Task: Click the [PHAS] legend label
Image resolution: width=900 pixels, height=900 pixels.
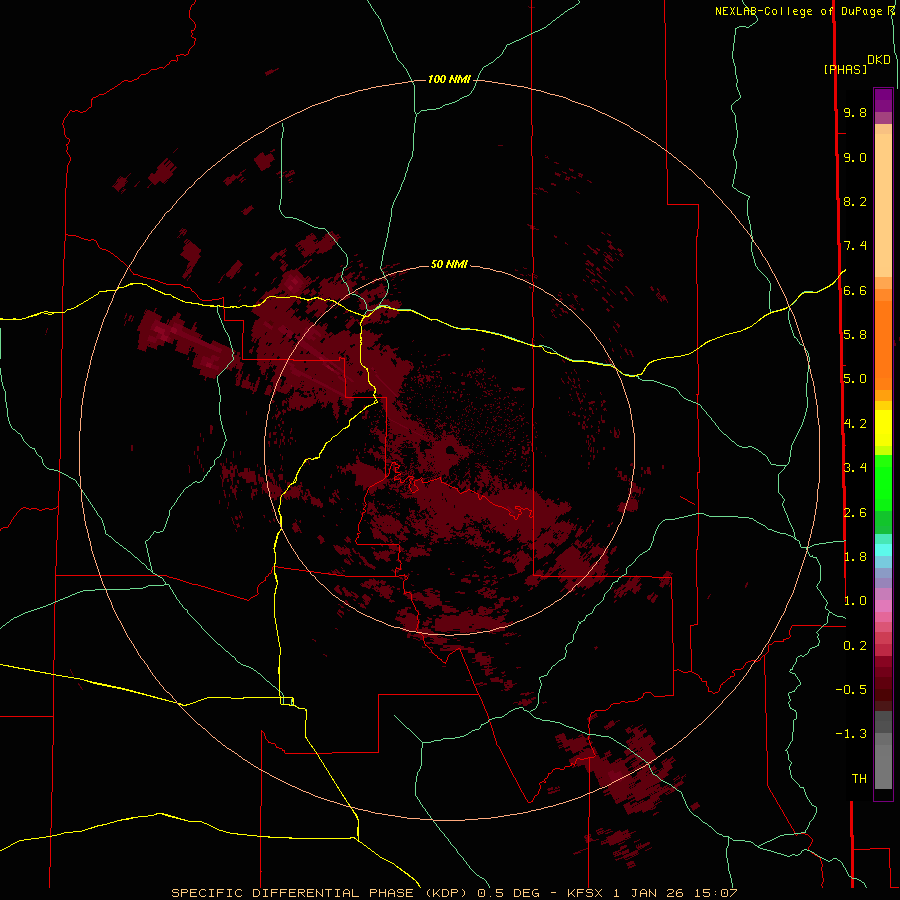Action: pyautogui.click(x=845, y=70)
